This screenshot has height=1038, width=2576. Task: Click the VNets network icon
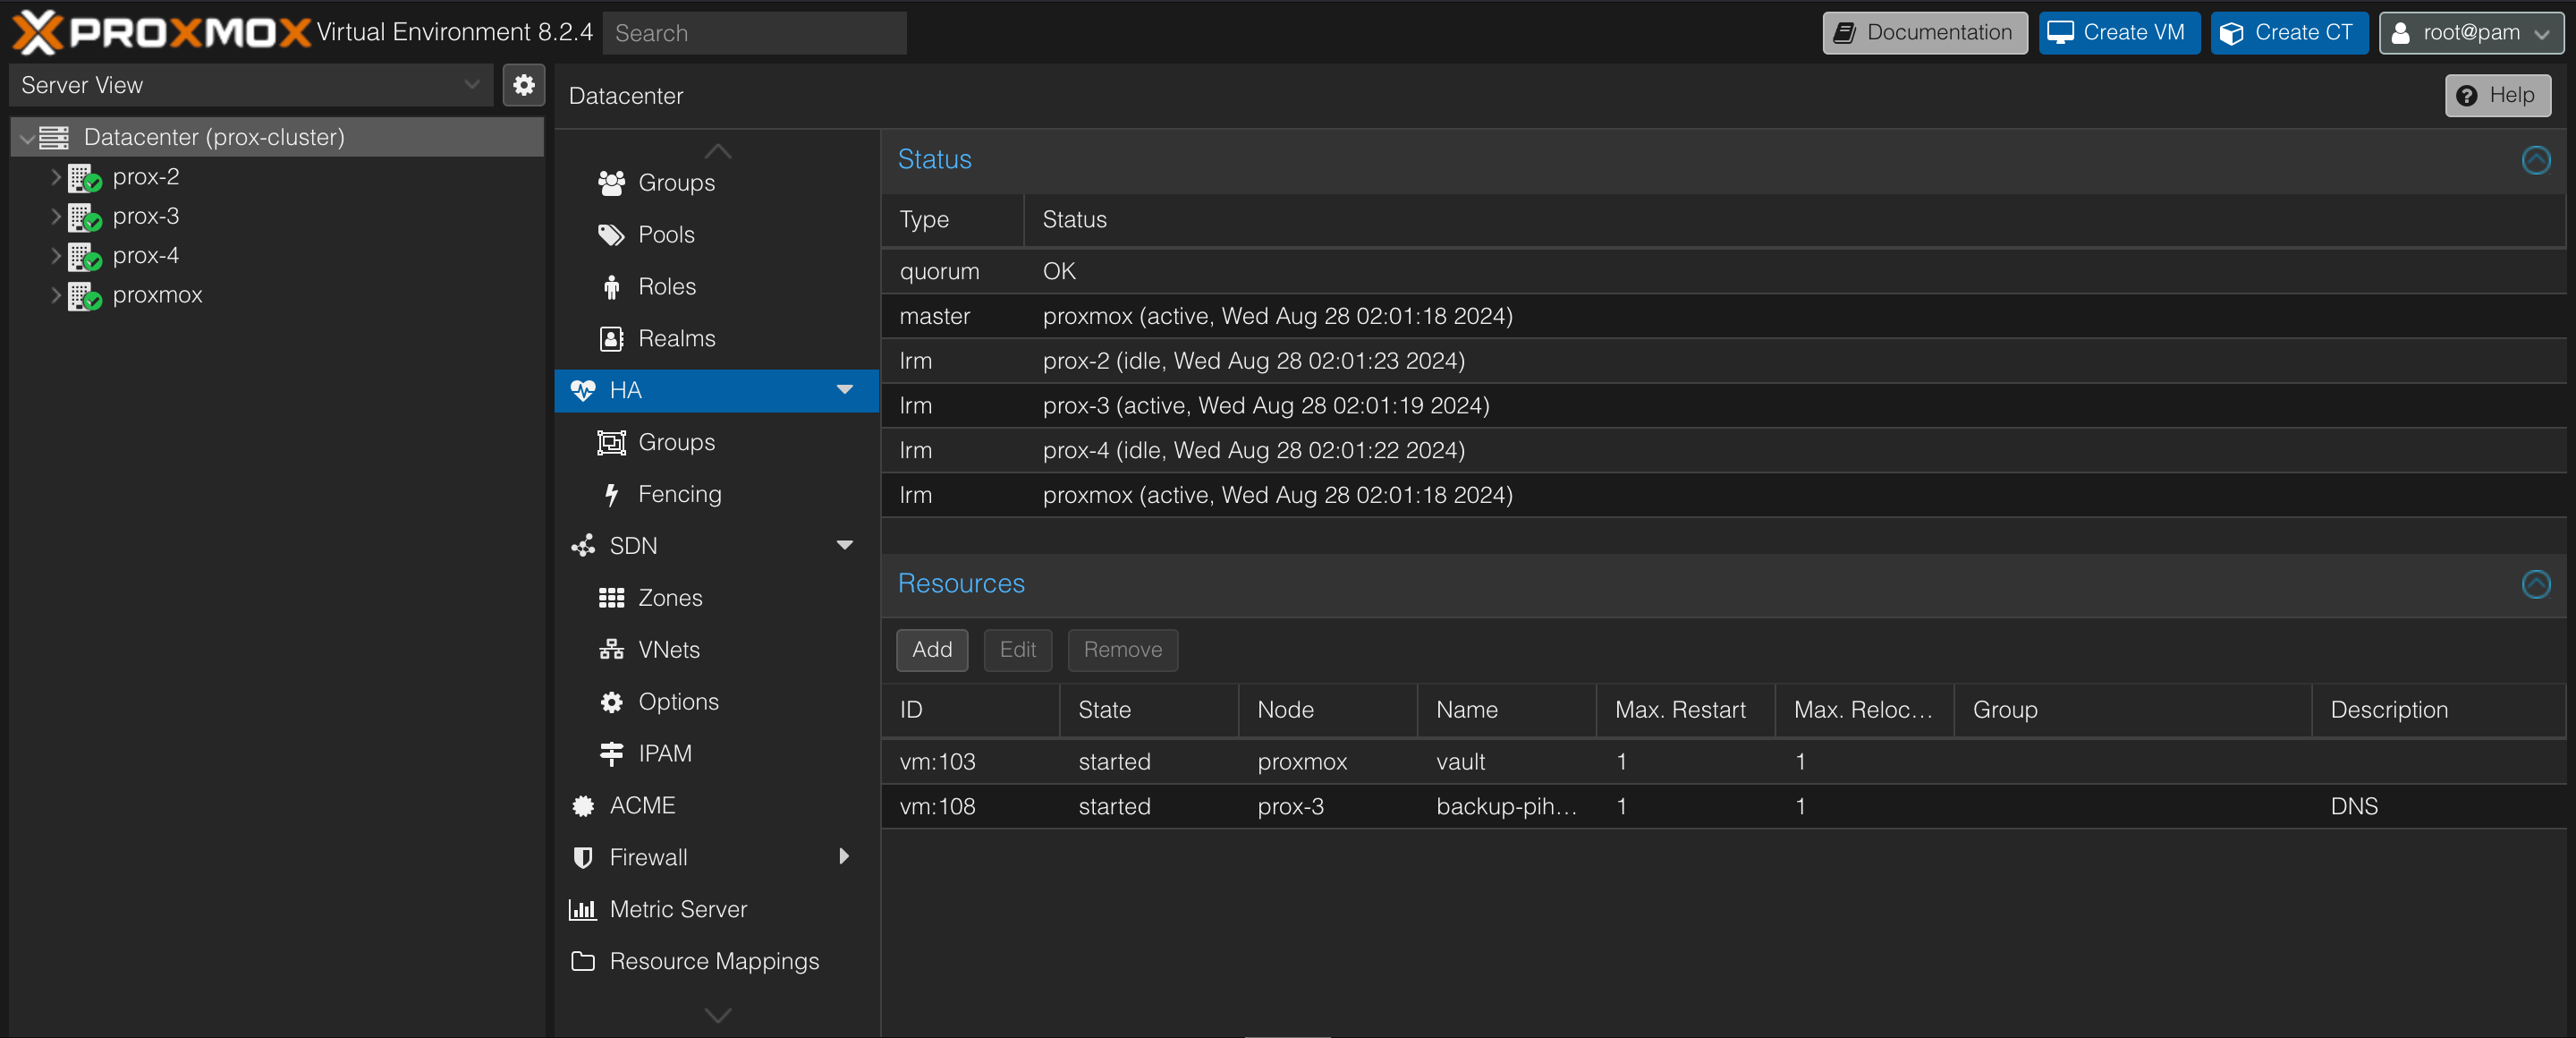click(611, 650)
